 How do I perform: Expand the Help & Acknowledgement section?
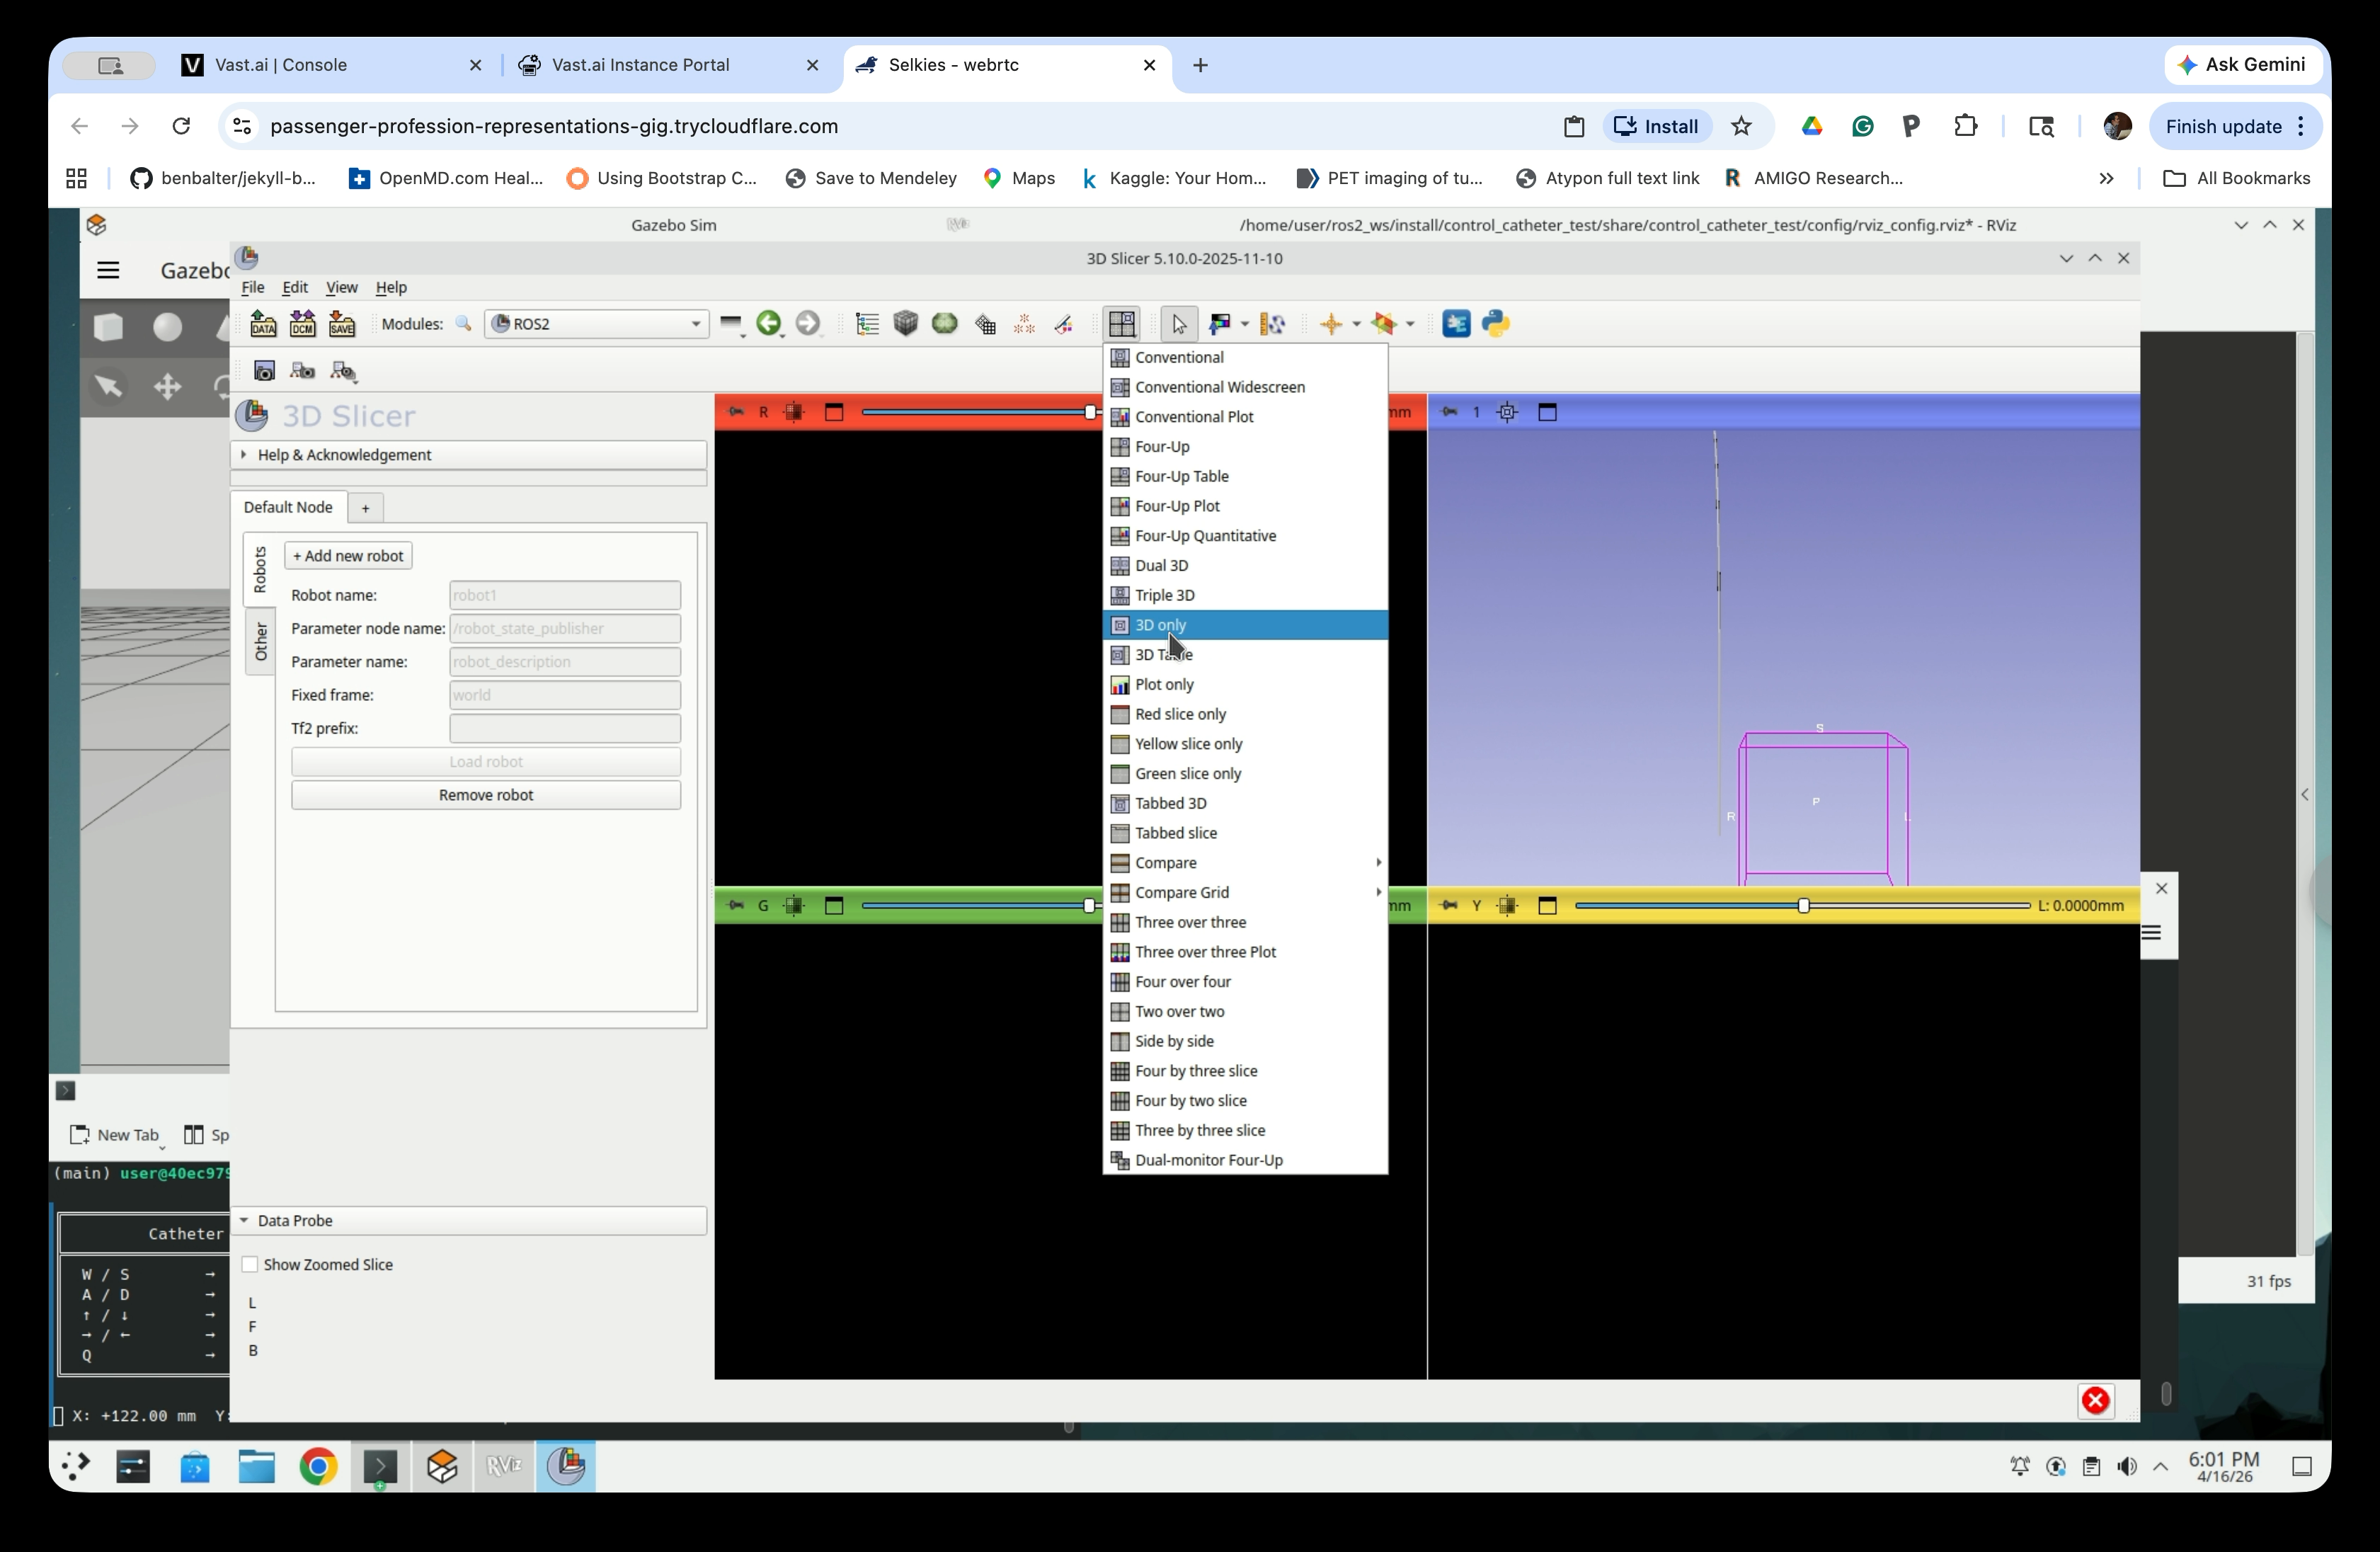(x=345, y=454)
